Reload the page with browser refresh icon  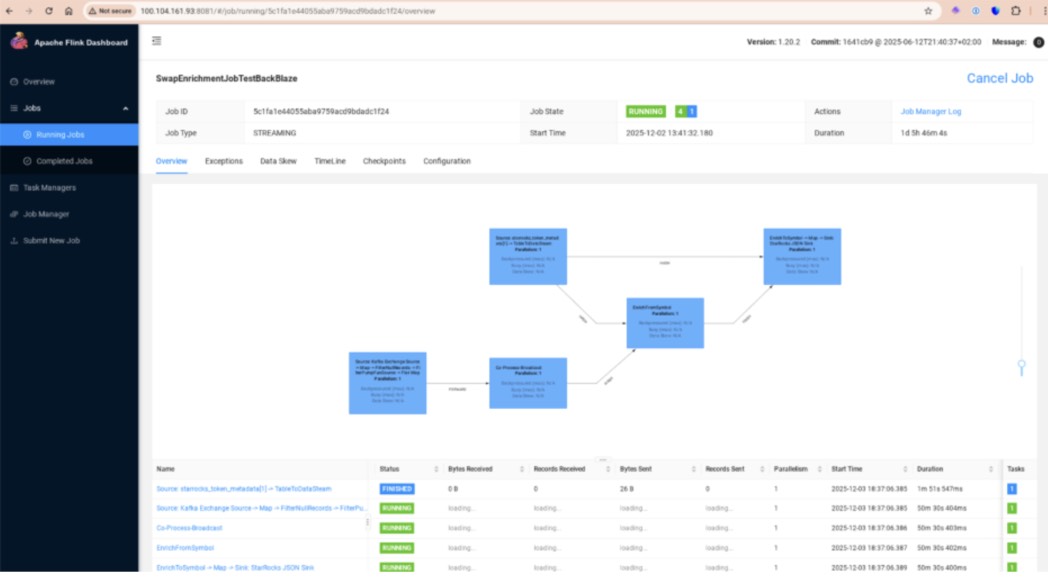tap(49, 11)
